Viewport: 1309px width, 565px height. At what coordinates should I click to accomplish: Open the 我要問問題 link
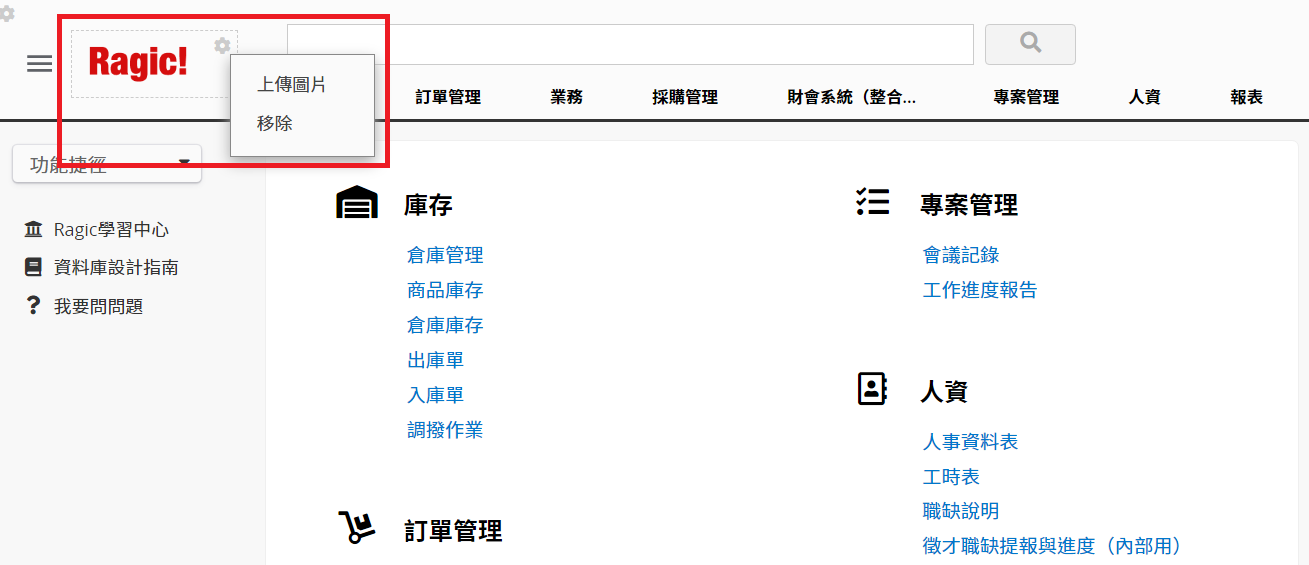99,306
